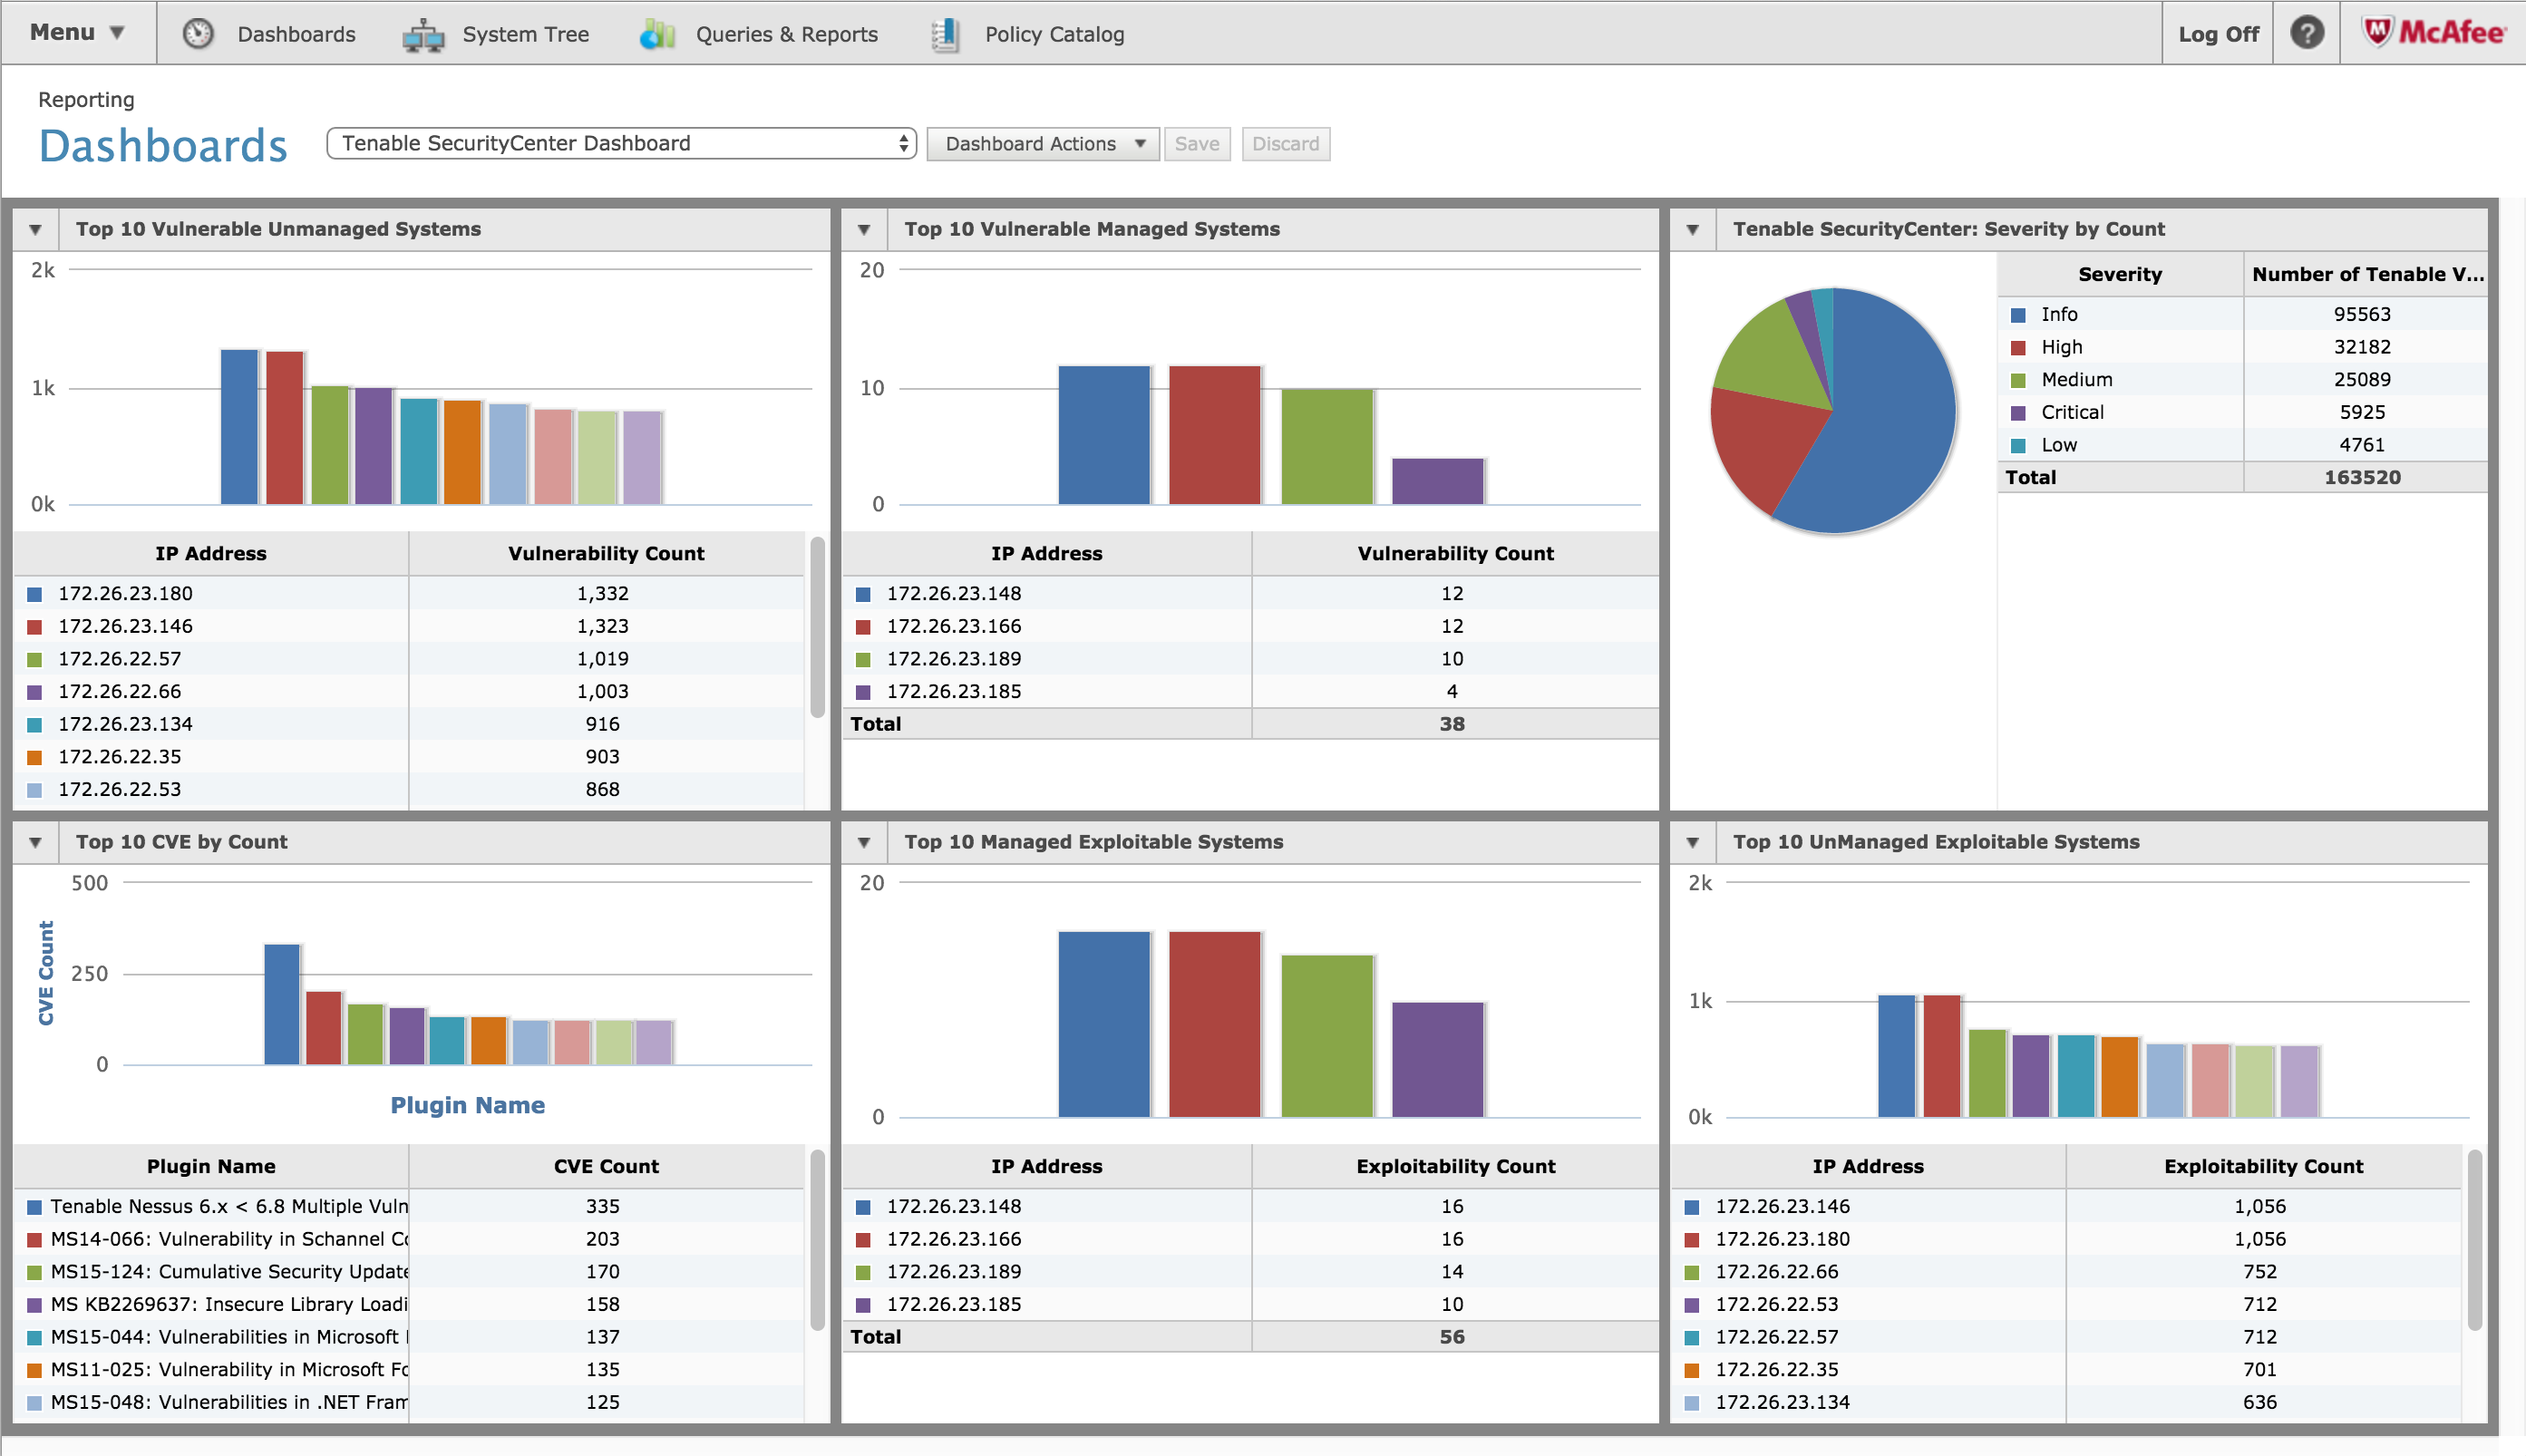Go to System Tree in top navigation
The width and height of the screenshot is (2526, 1456).
coord(525,34)
